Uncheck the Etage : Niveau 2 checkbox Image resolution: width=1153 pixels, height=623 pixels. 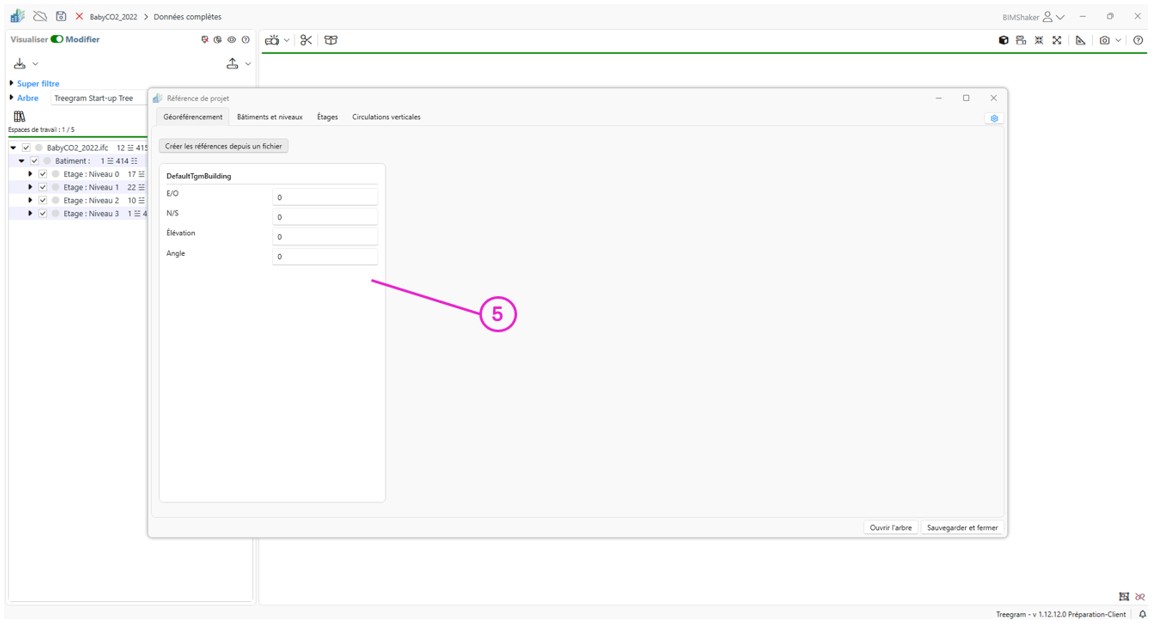[x=42, y=200]
